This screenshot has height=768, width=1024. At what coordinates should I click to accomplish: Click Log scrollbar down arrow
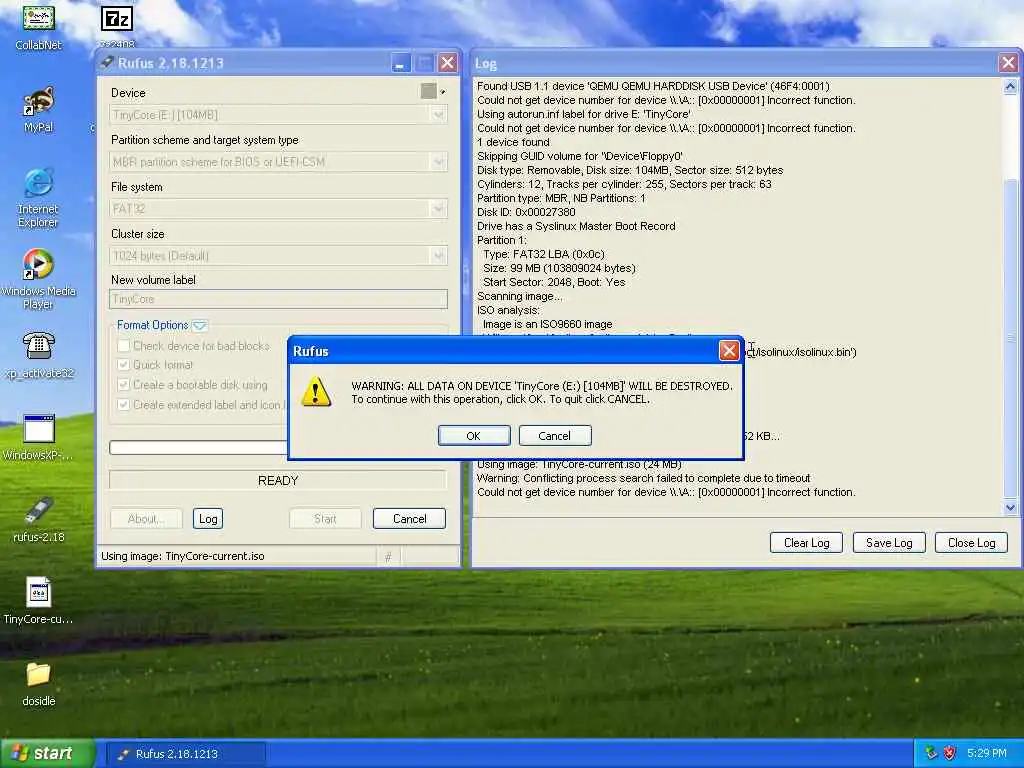tap(1010, 507)
